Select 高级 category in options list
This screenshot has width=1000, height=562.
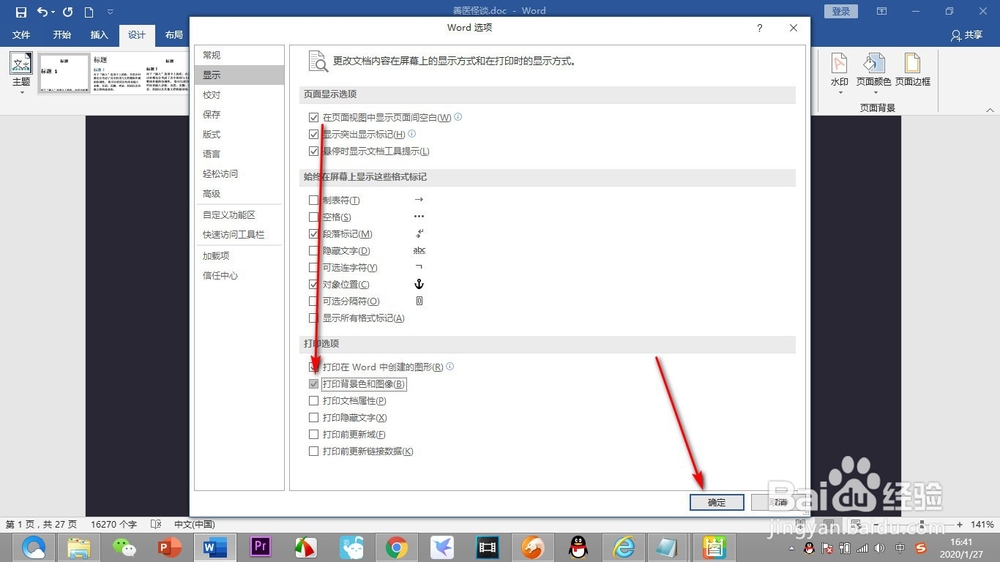[x=239, y=193]
